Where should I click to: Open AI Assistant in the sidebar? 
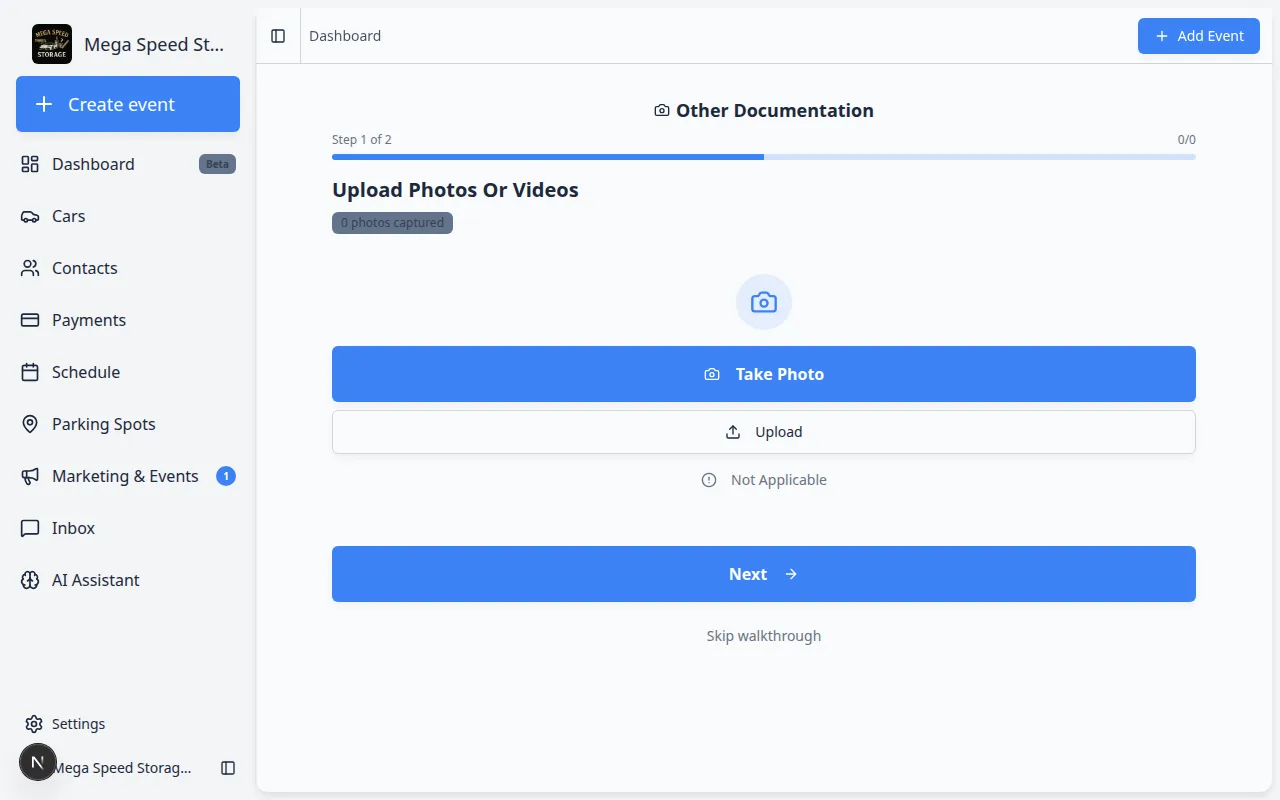click(128, 580)
